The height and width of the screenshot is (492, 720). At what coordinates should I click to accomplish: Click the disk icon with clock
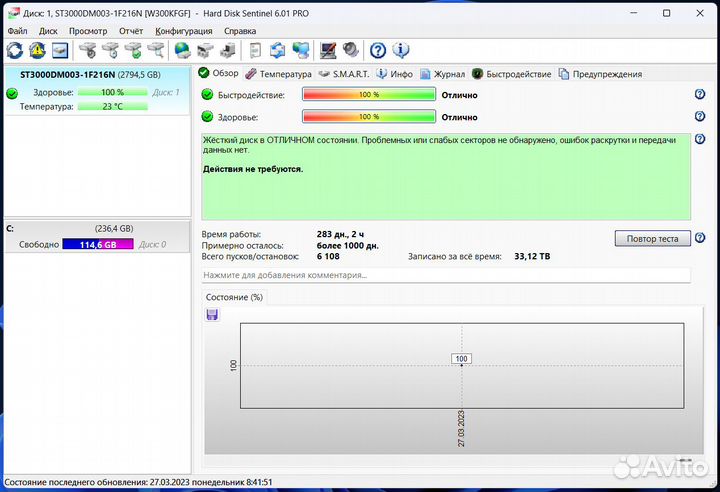pyautogui.click(x=111, y=50)
